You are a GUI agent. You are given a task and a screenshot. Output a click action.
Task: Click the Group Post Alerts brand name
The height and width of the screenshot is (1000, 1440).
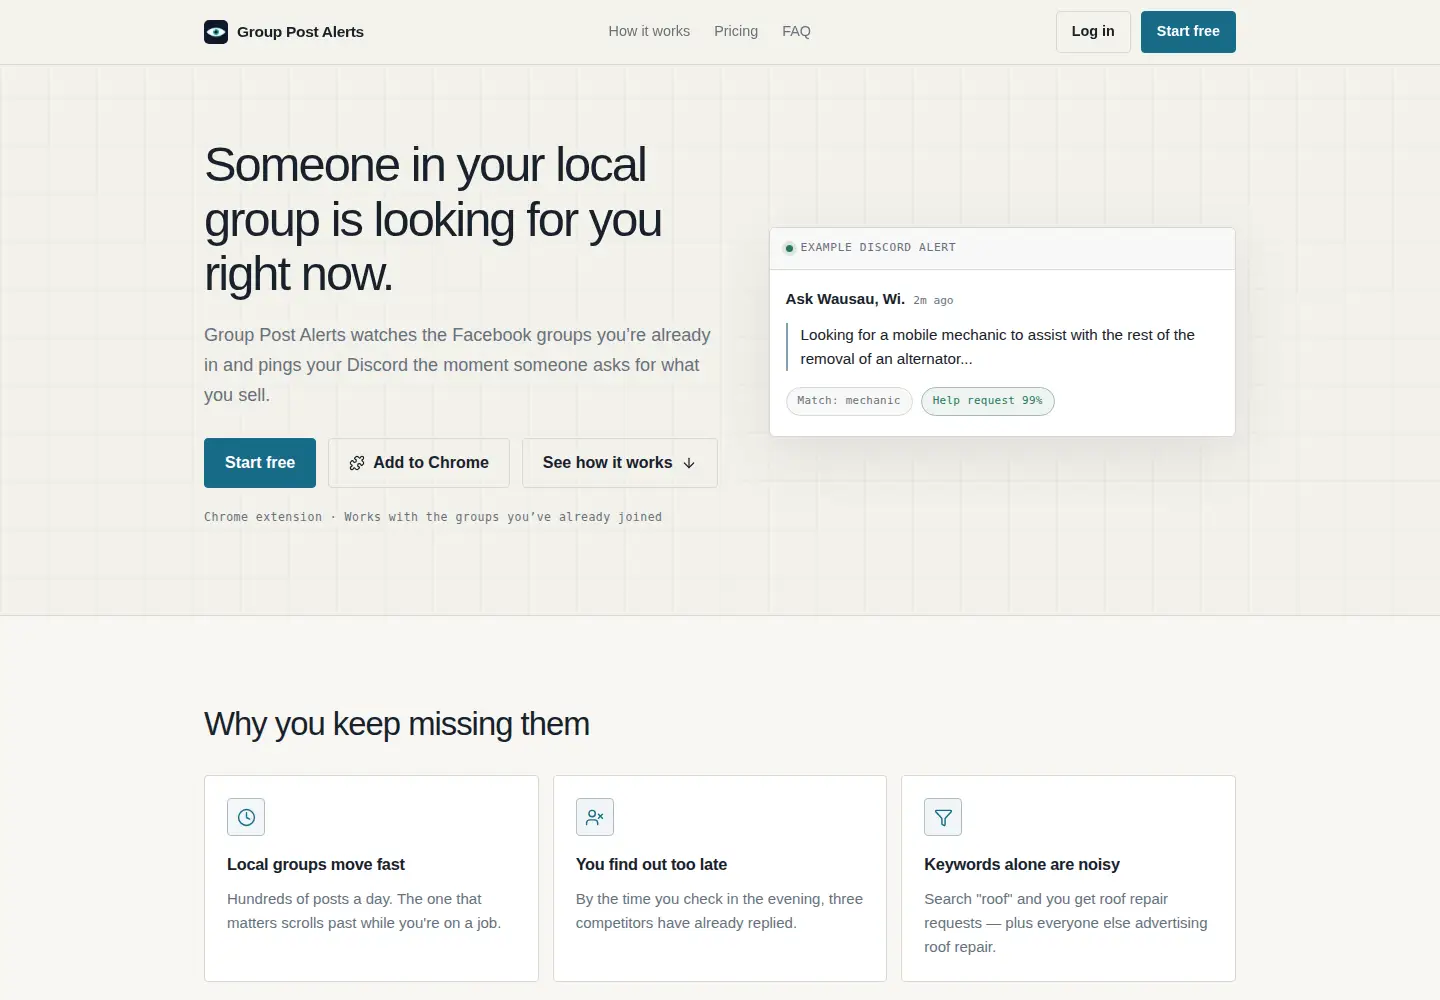tap(300, 32)
